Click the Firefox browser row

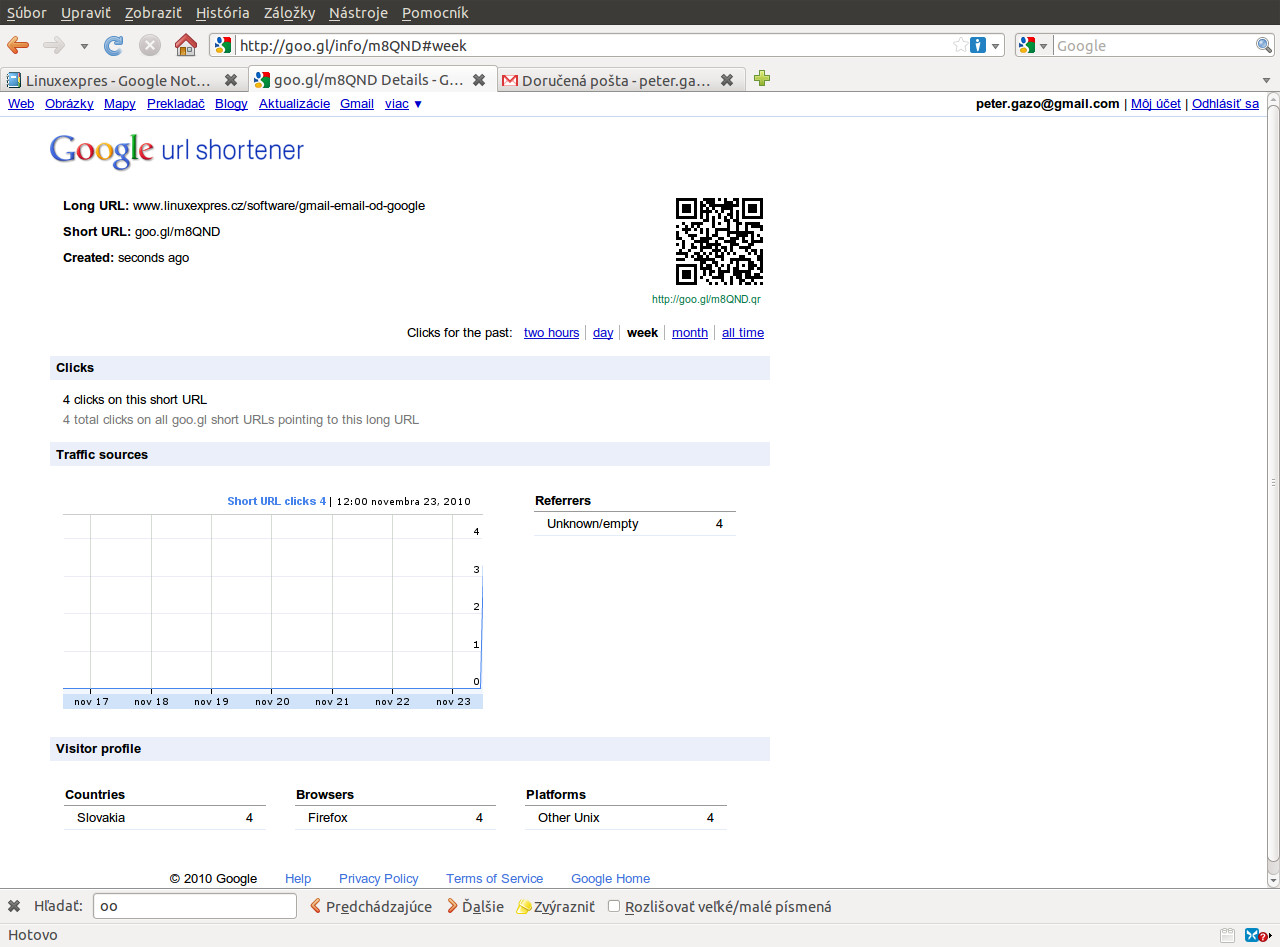tap(396, 818)
